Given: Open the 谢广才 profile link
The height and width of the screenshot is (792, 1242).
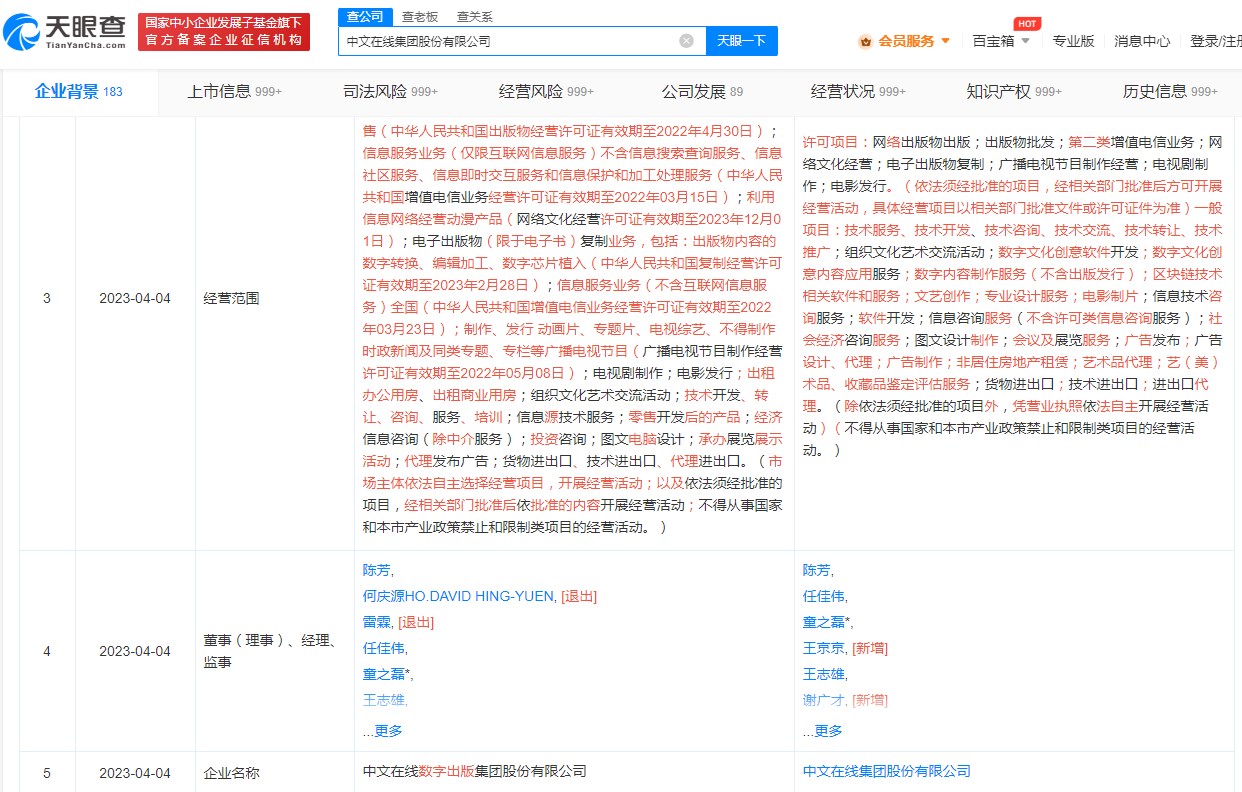Looking at the screenshot, I should pos(823,701).
